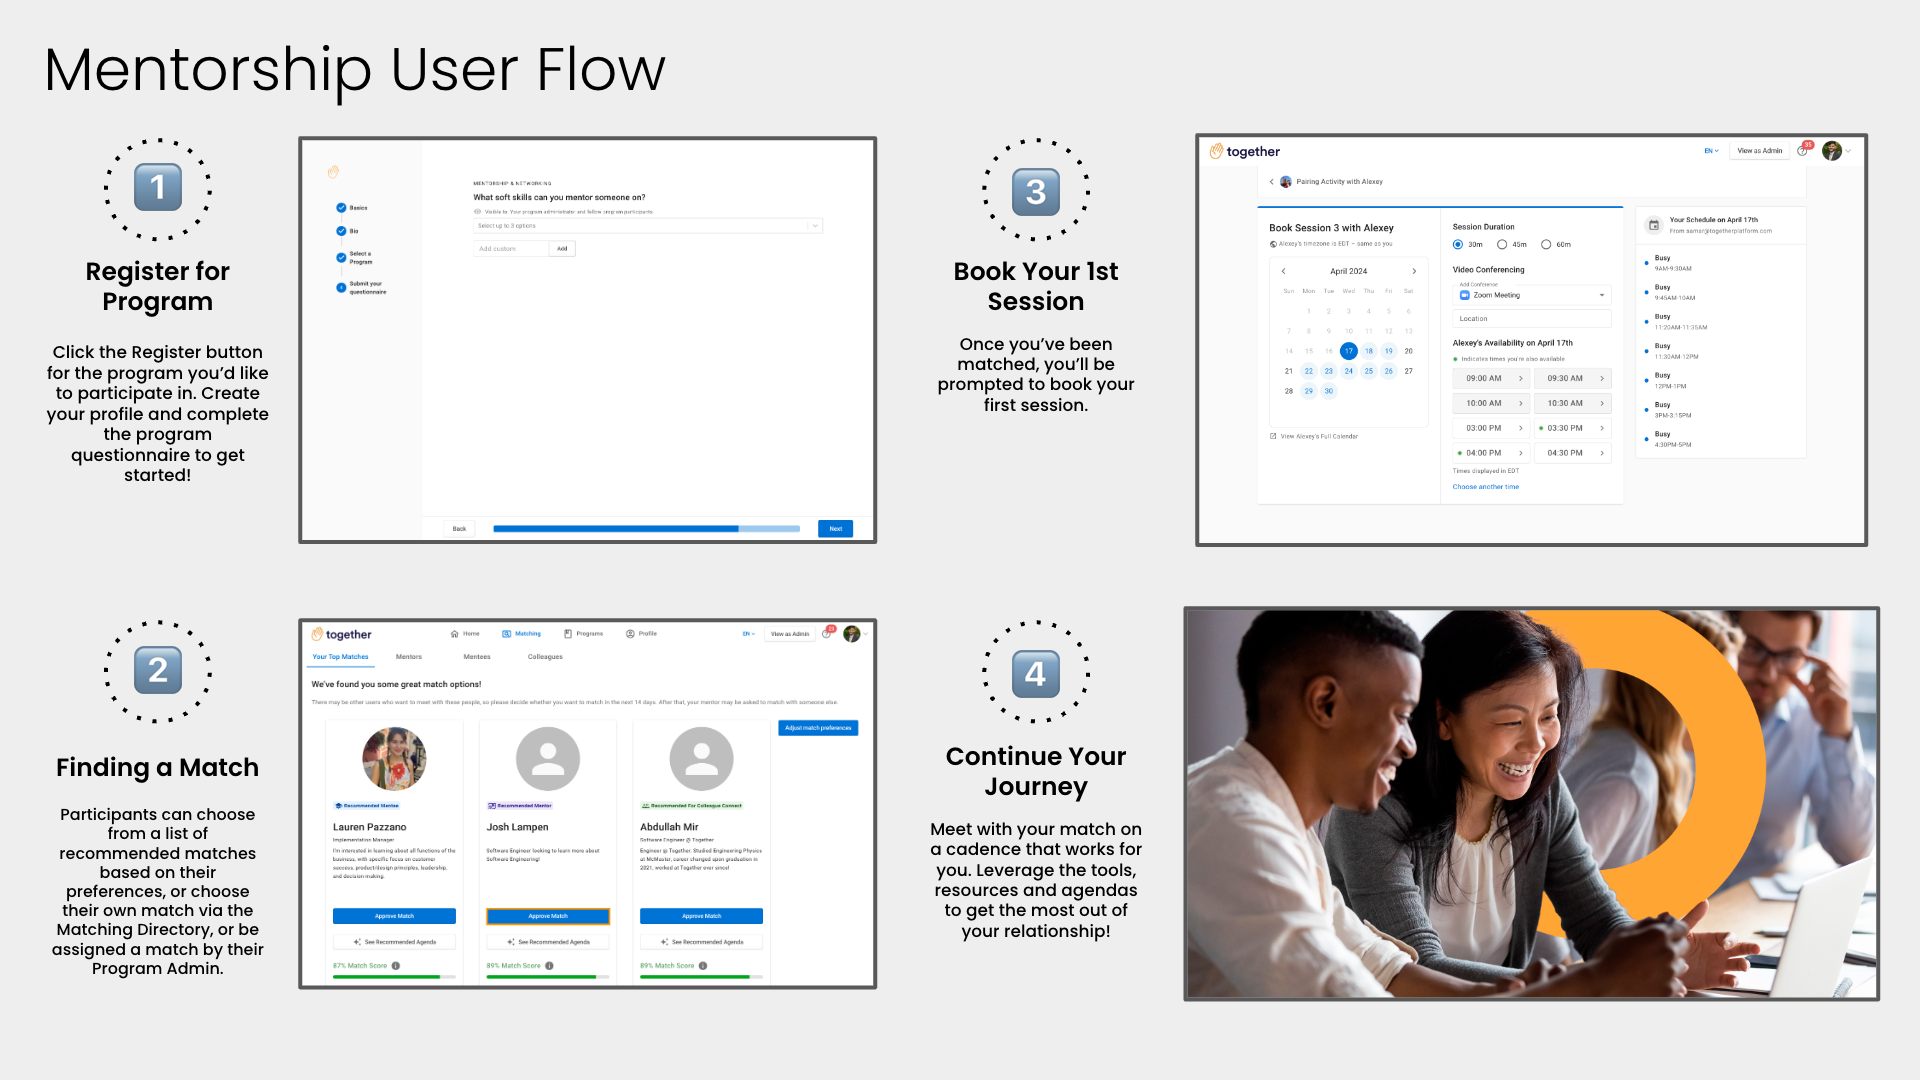The height and width of the screenshot is (1080, 1920).
Task: Click help icon with notification badge in booking screen
Action: [x=1802, y=151]
